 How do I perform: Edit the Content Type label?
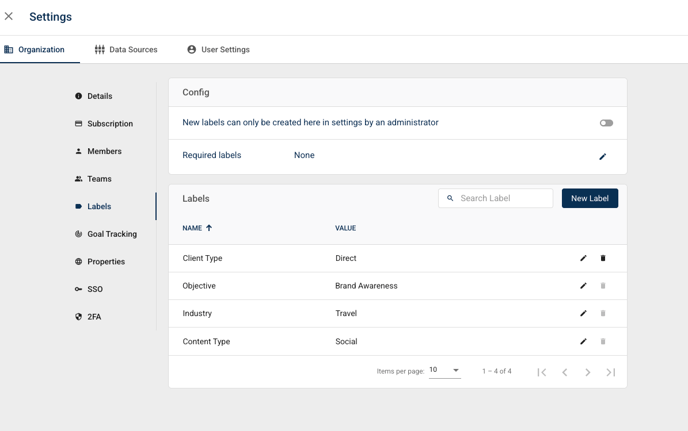[x=583, y=342]
